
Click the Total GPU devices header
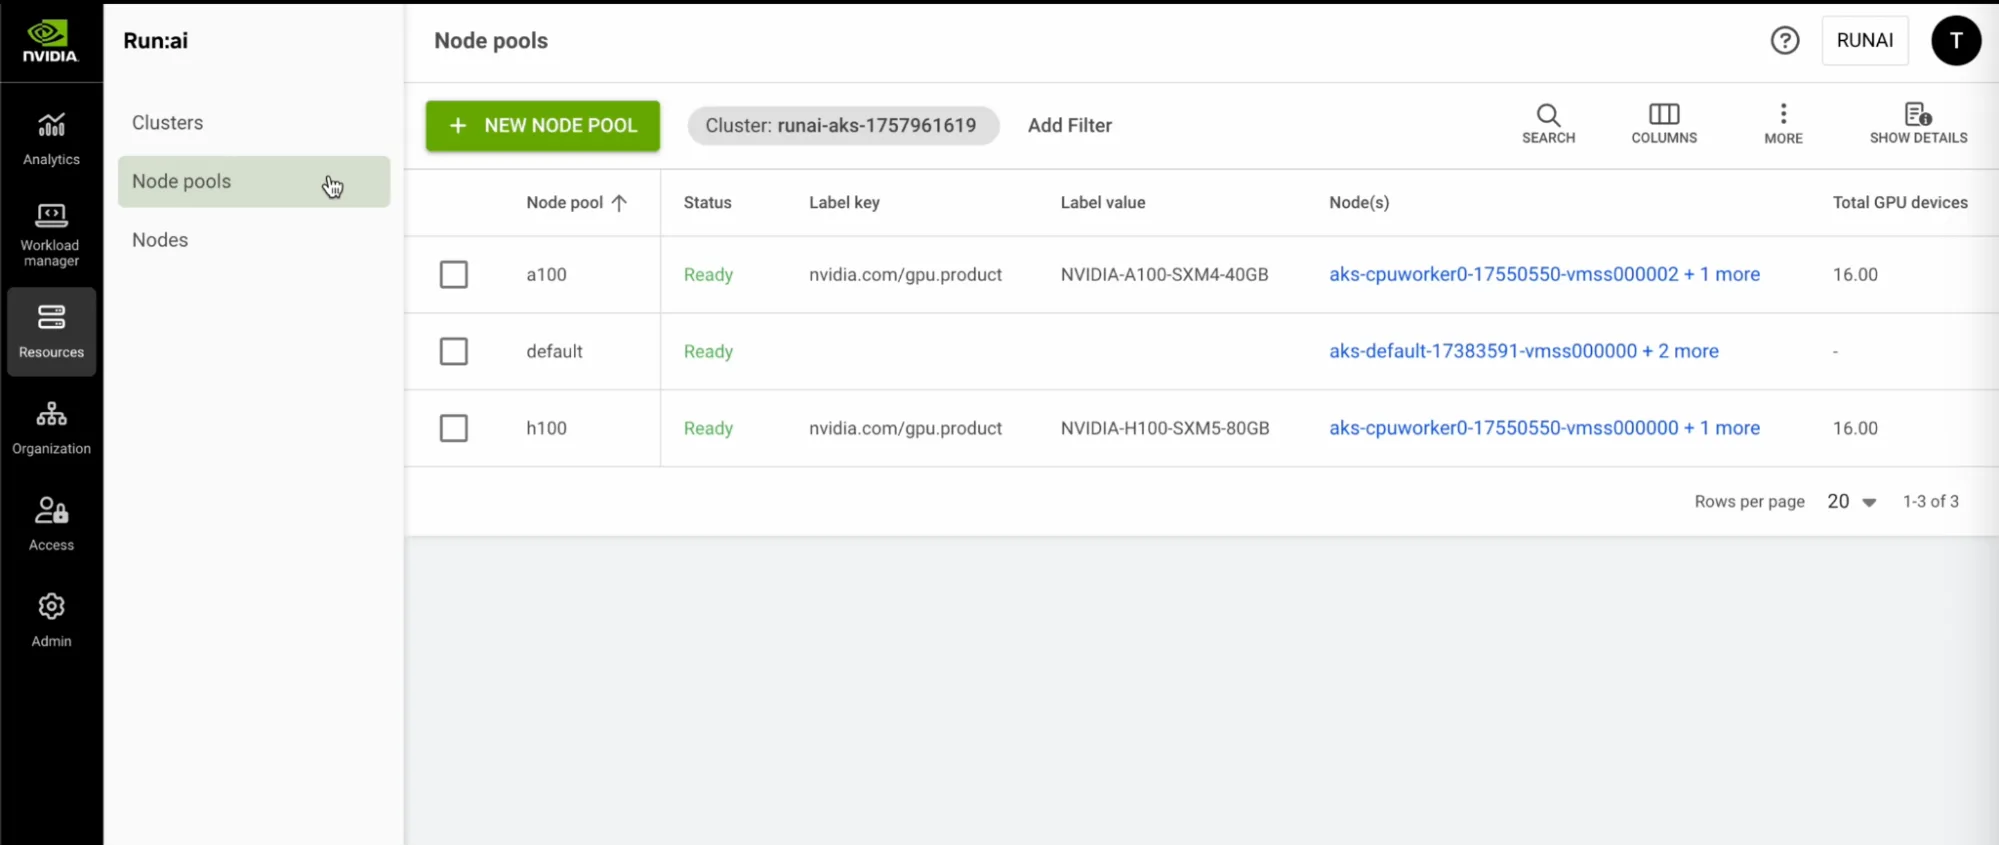coord(1899,203)
